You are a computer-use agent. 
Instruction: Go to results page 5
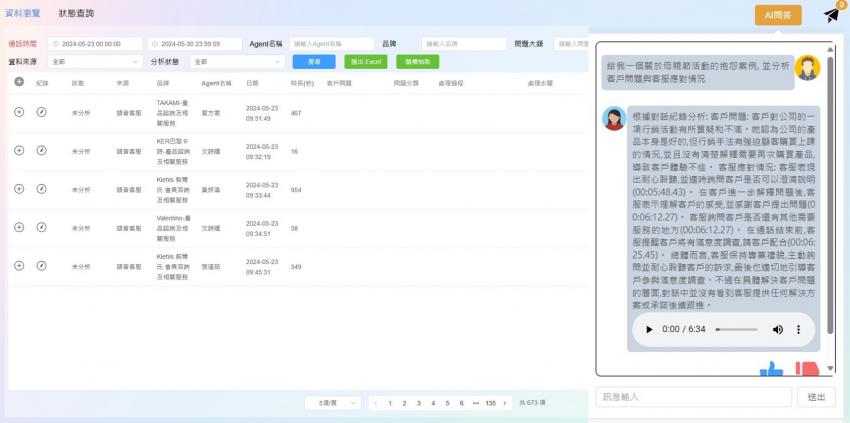click(x=447, y=403)
